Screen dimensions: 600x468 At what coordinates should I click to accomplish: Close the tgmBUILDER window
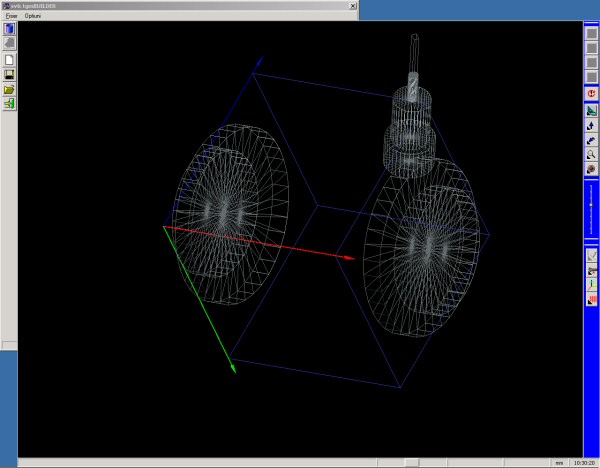(353, 6)
